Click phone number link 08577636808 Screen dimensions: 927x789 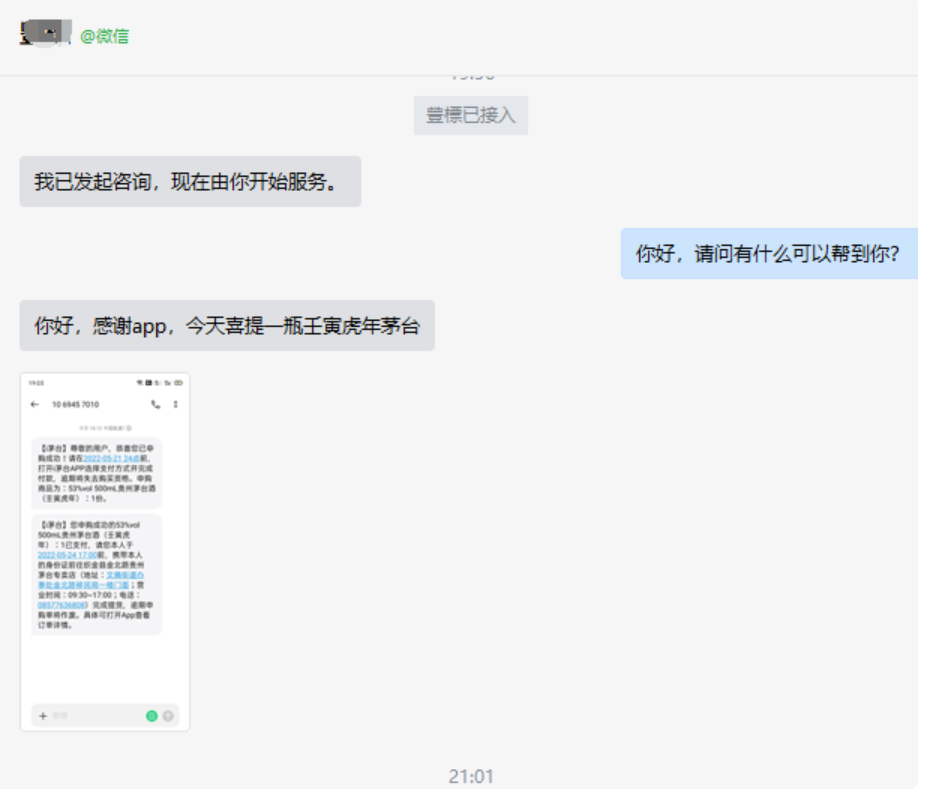pyautogui.click(x=61, y=605)
